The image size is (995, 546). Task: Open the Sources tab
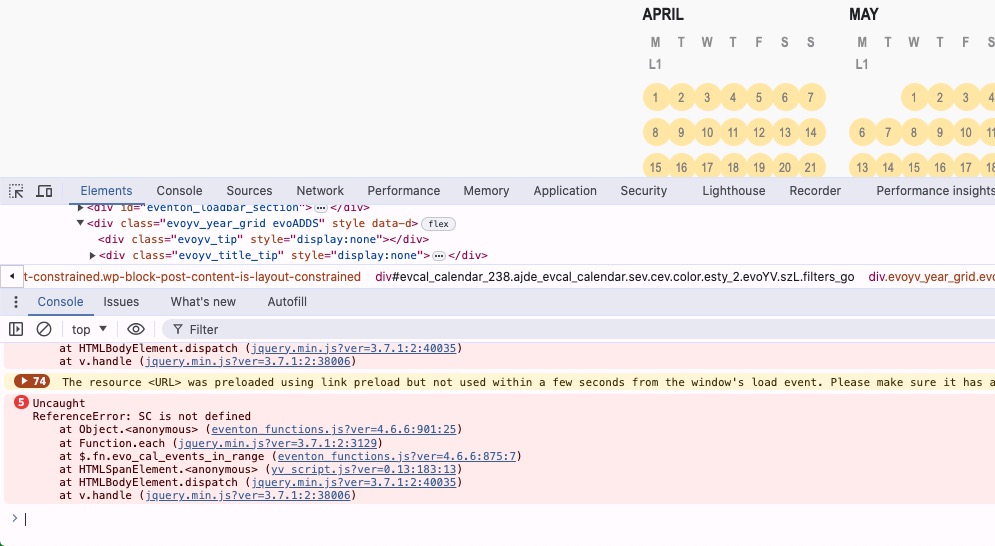[x=249, y=191]
